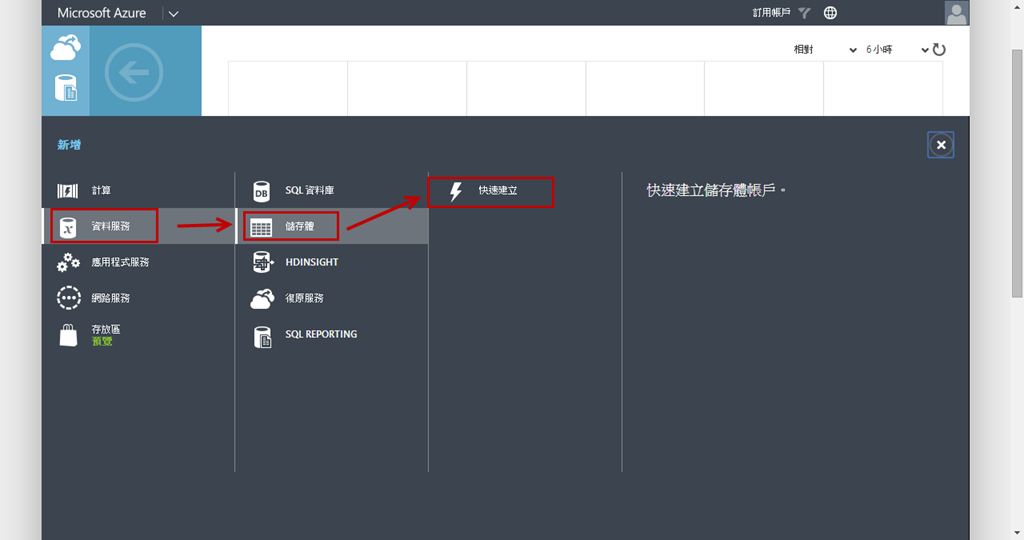Click the 儲存體 table grid icon
Screen dimensions: 1024x540
point(261,227)
